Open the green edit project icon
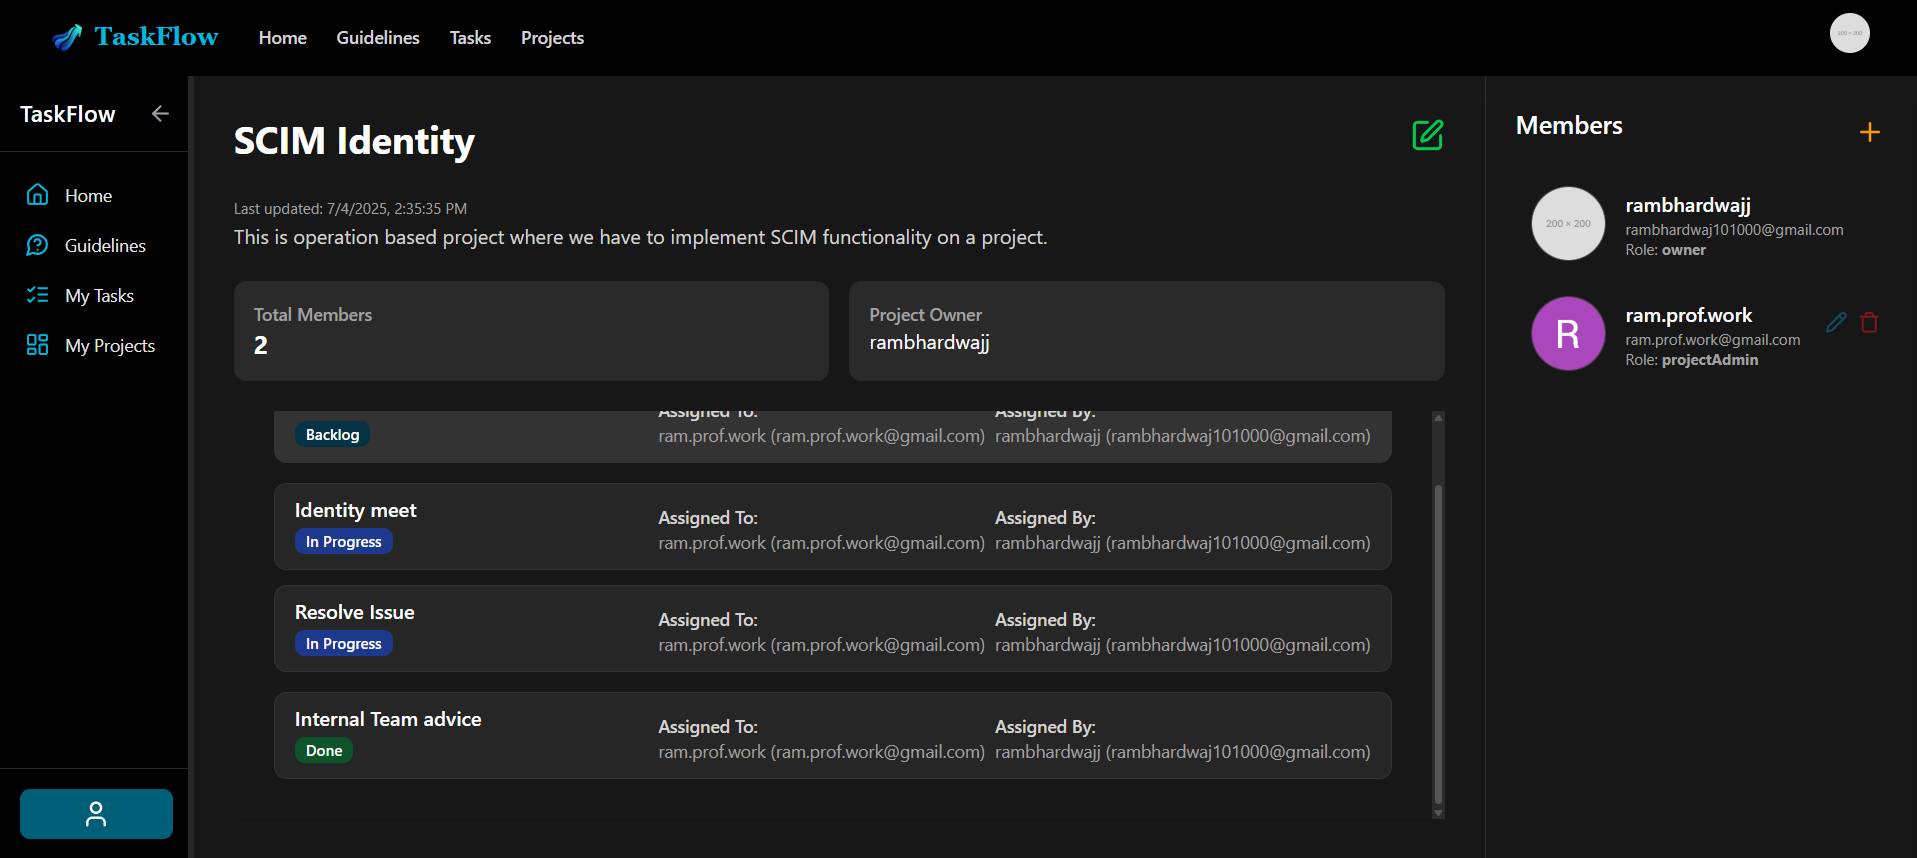 1427,135
